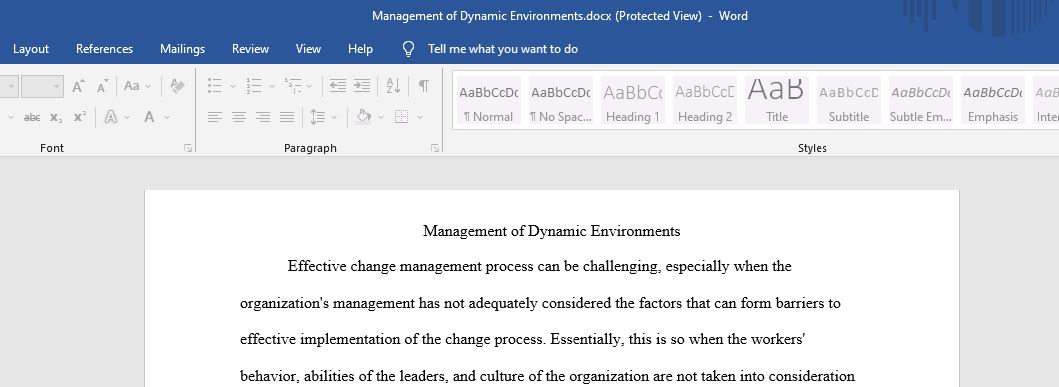Expand the multilevel list dropdown
1059x387 pixels.
pyautogui.click(x=309, y=86)
